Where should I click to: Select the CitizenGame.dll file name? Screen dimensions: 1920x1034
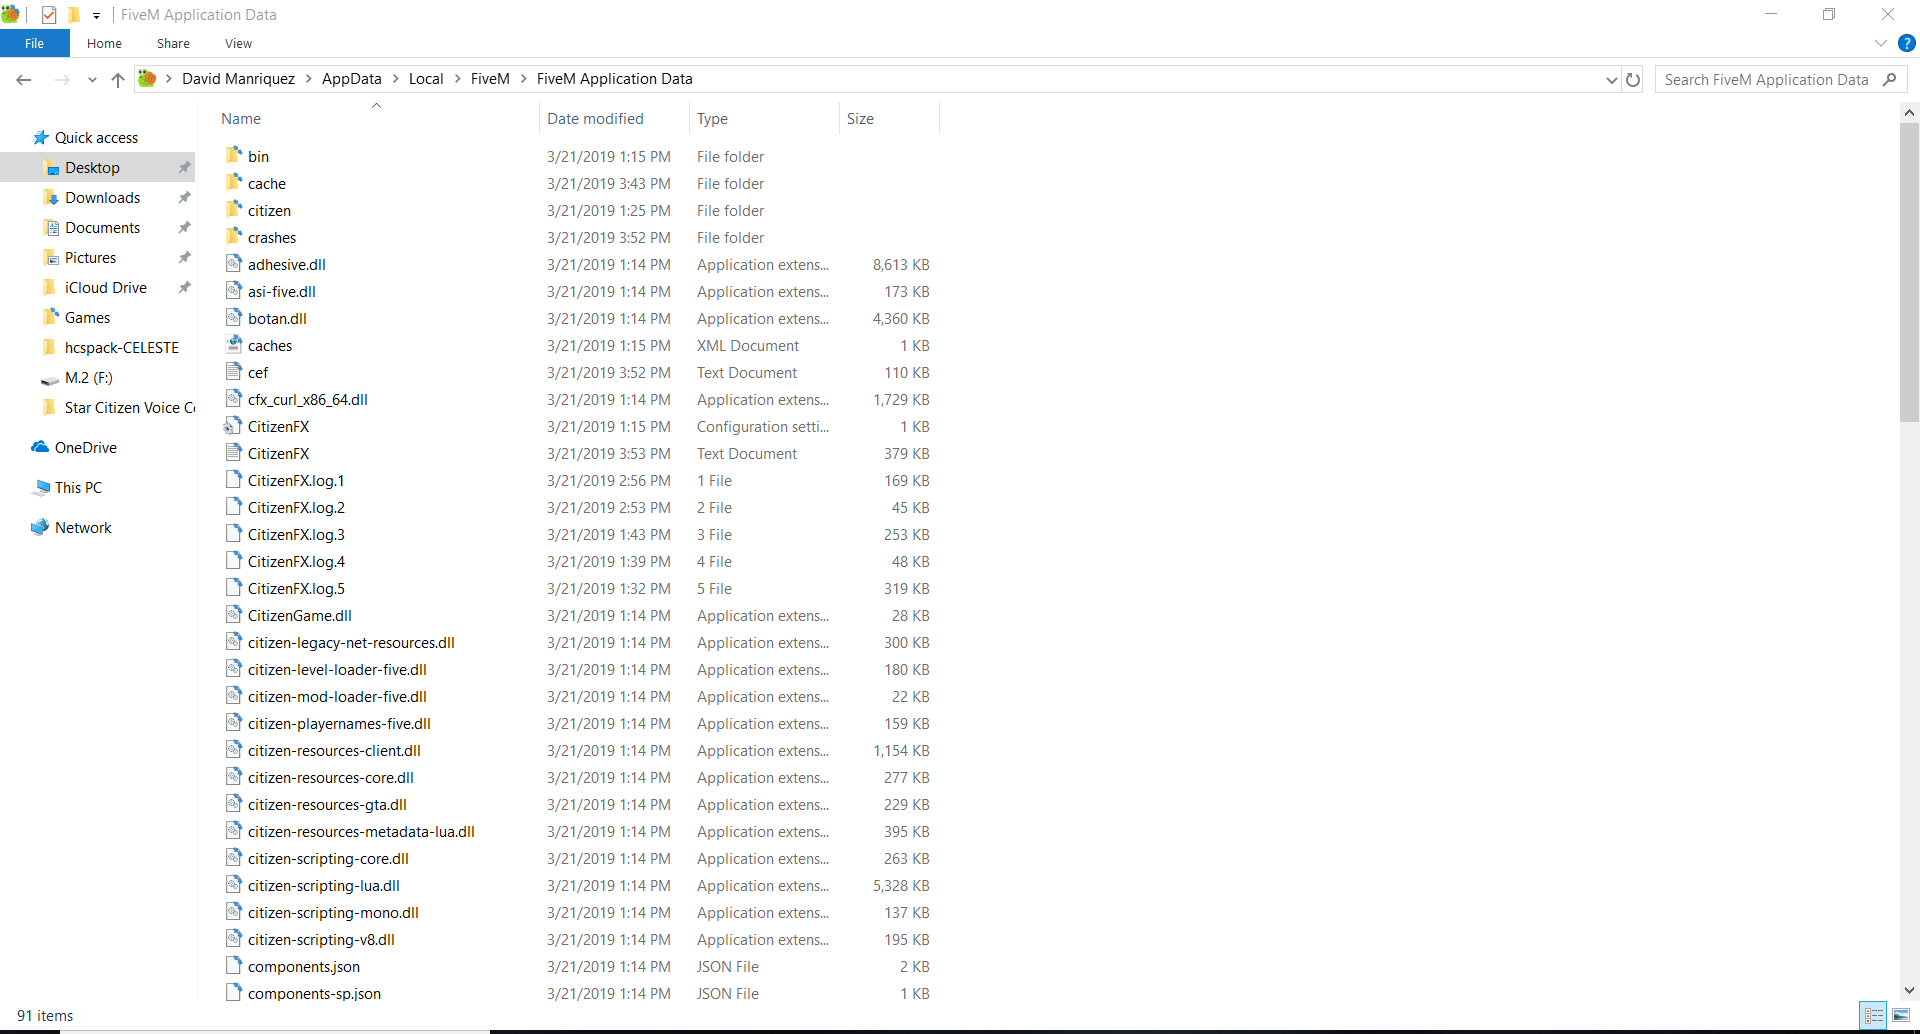(300, 616)
